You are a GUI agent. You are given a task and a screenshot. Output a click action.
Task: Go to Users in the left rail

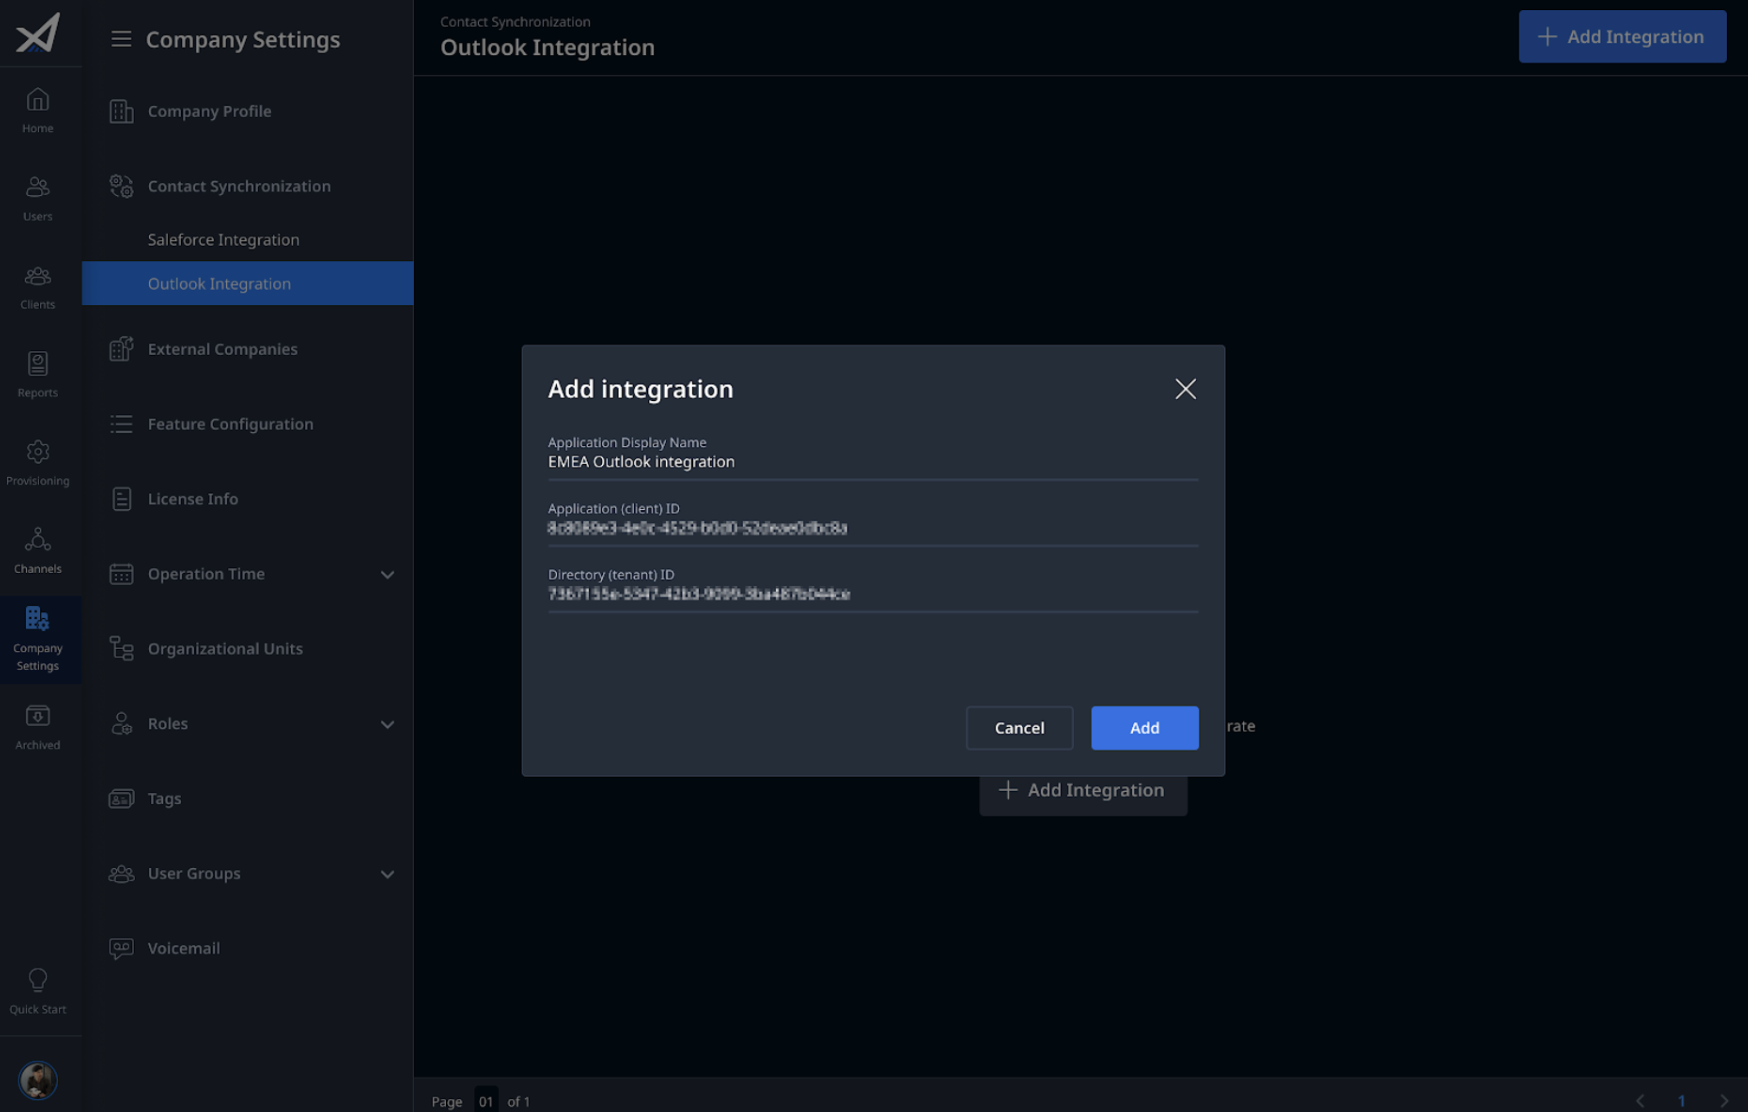click(38, 198)
